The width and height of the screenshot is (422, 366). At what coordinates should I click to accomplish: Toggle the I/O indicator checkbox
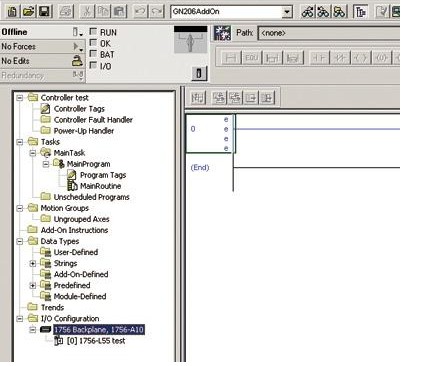click(93, 65)
